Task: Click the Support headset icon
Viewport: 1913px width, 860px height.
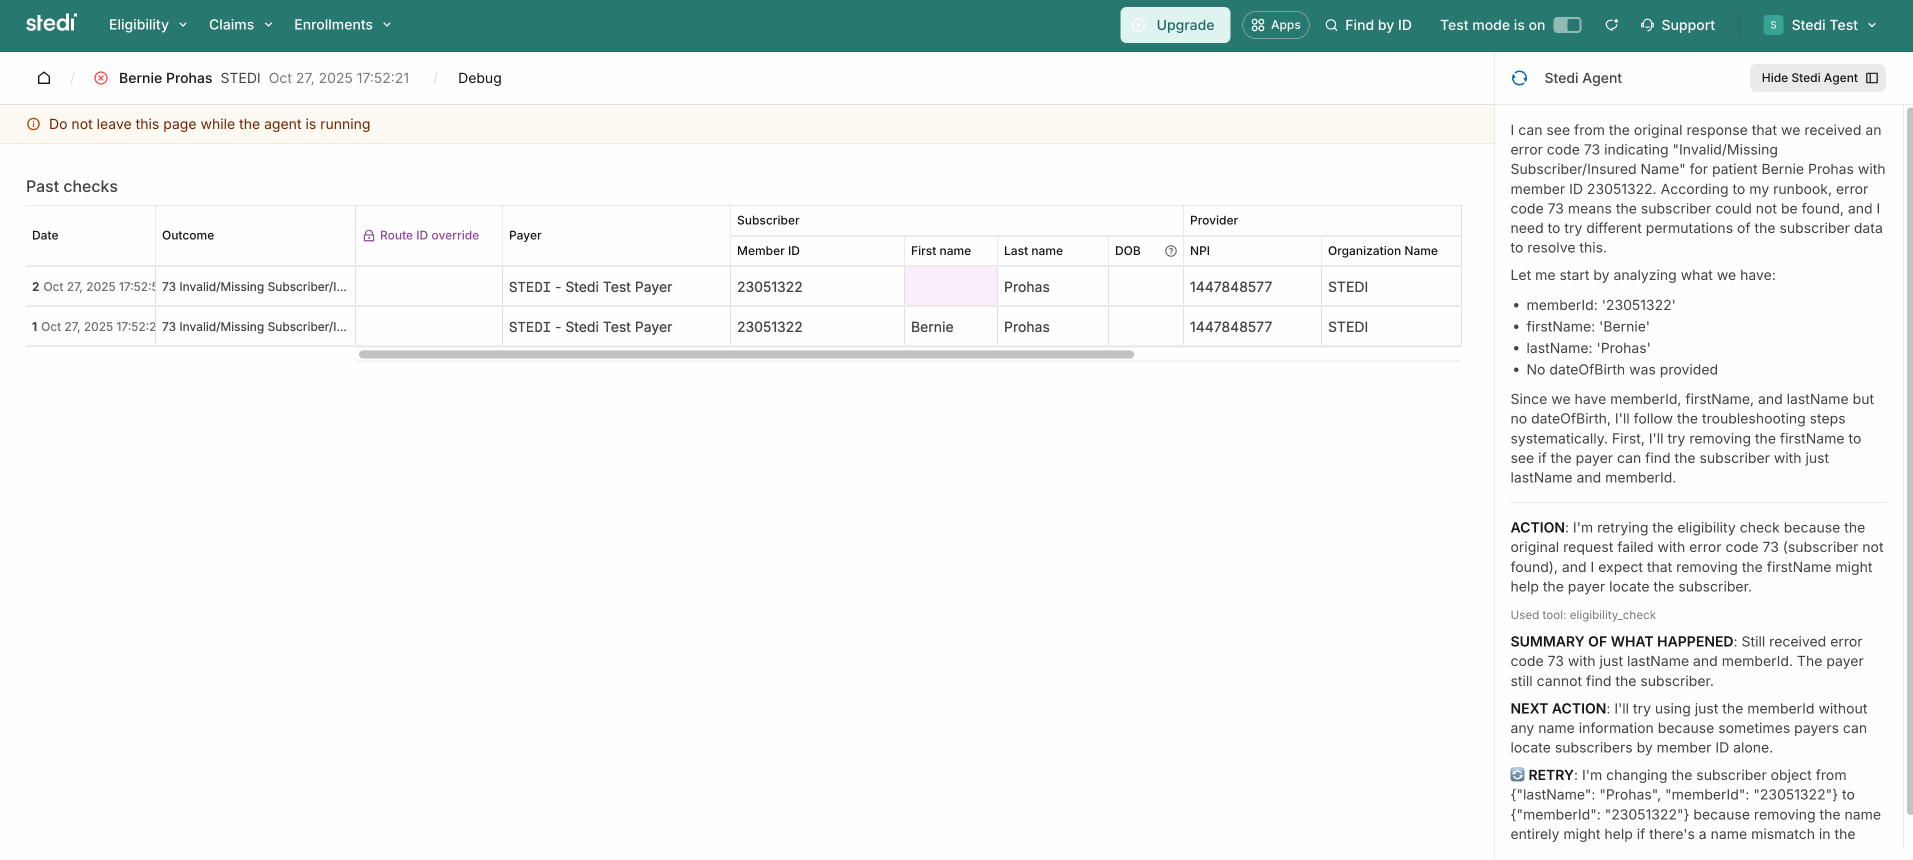Action: click(1647, 25)
